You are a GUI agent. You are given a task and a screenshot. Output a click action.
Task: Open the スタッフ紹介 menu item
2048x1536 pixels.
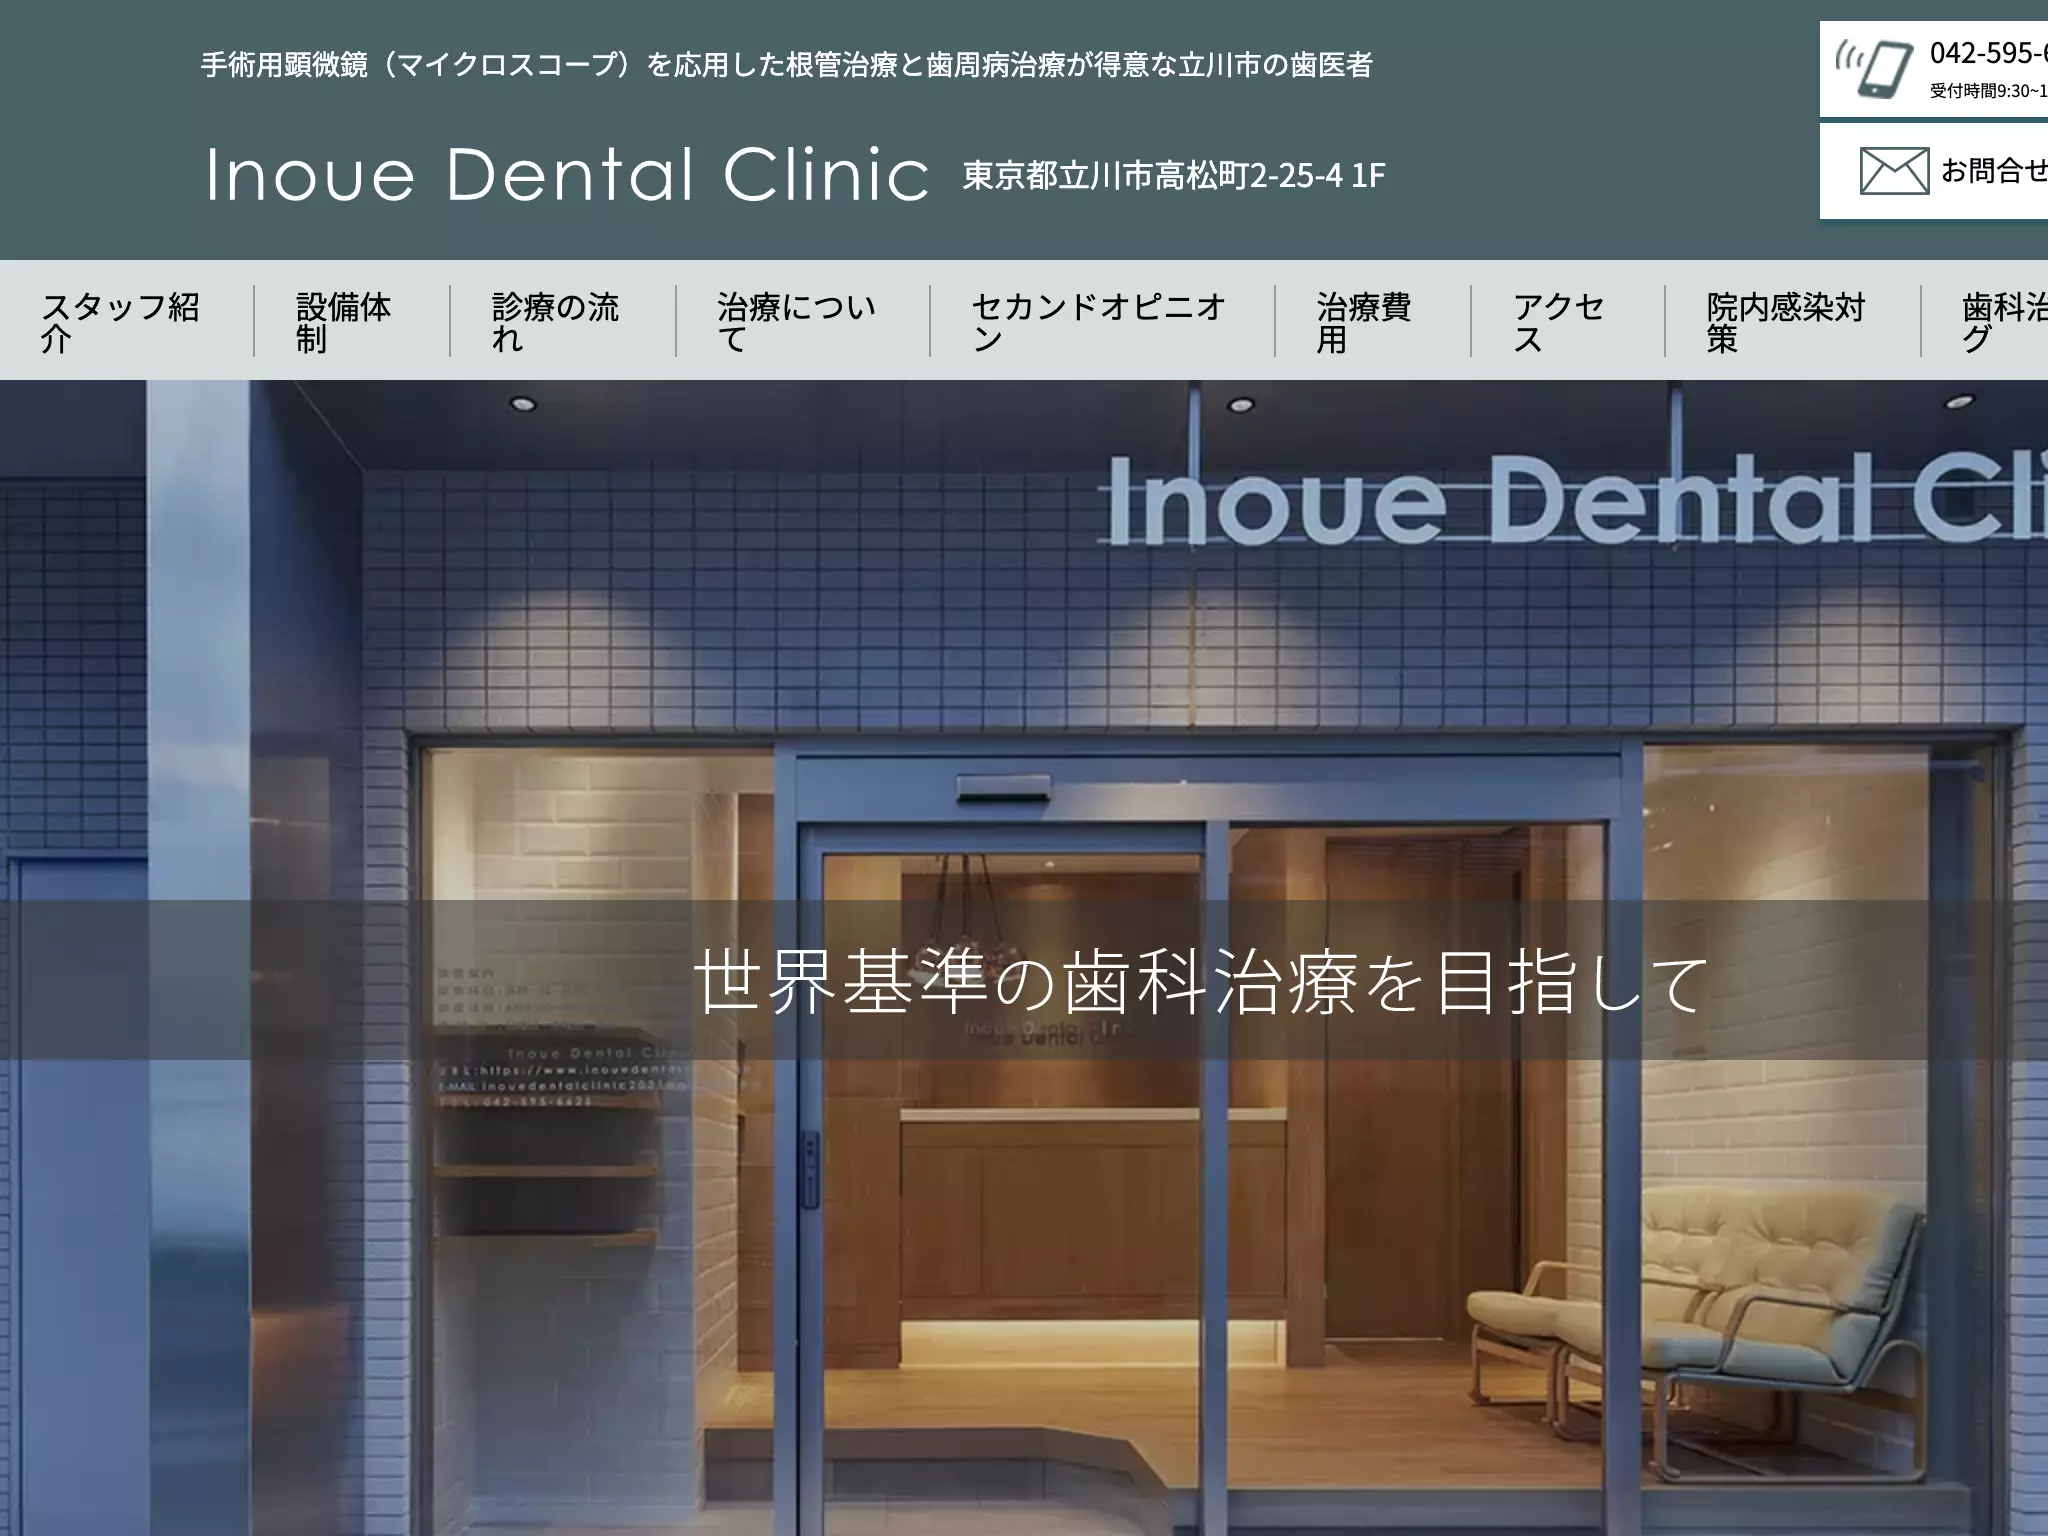pos(121,322)
